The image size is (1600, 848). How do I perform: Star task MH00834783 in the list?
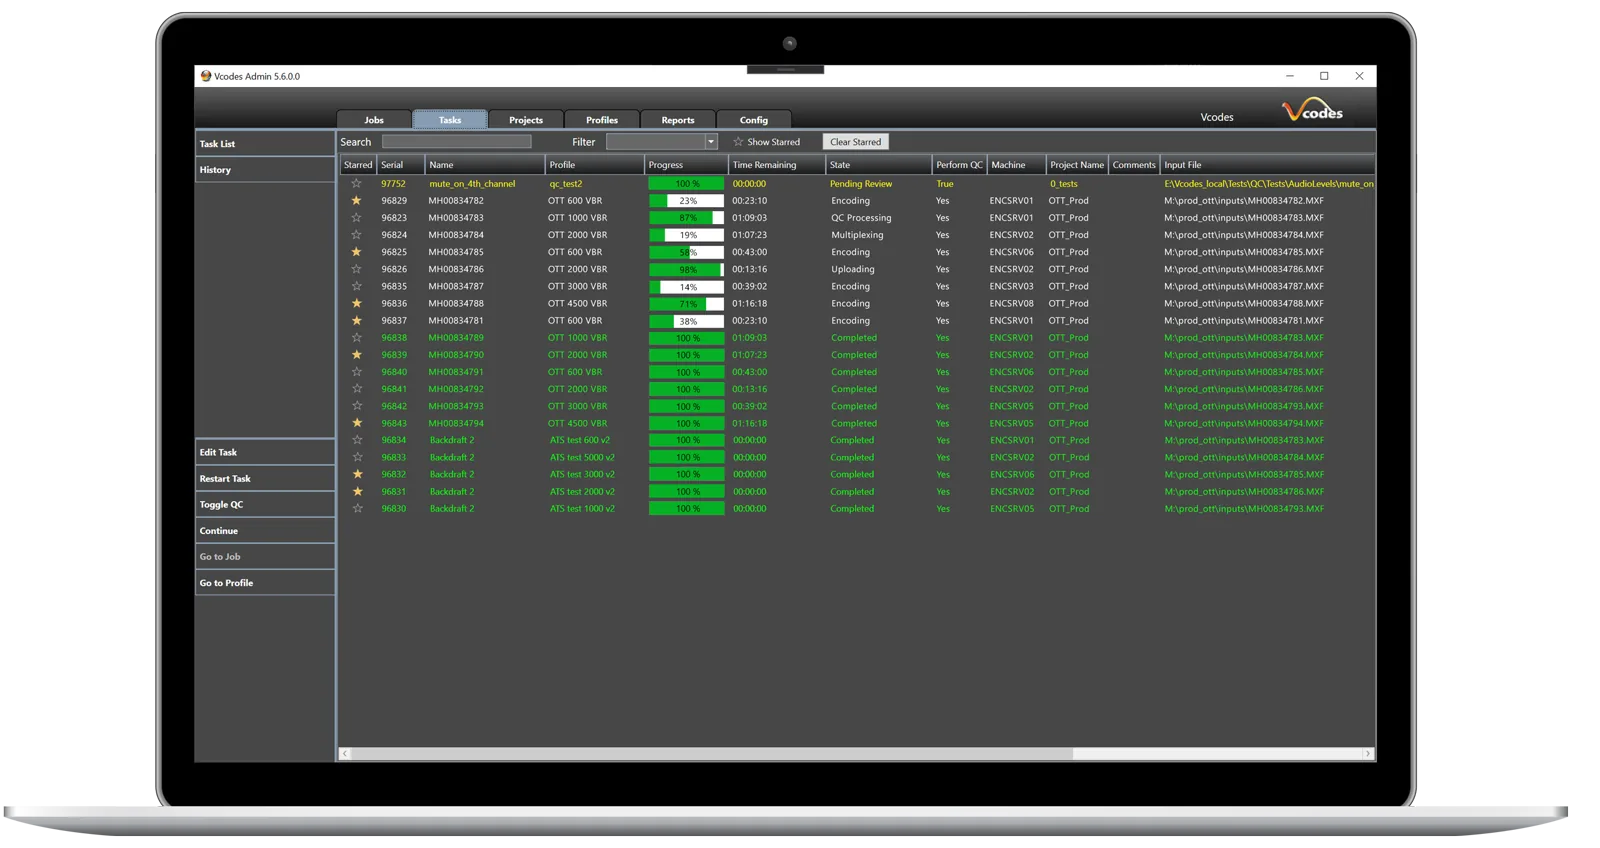[x=356, y=218]
